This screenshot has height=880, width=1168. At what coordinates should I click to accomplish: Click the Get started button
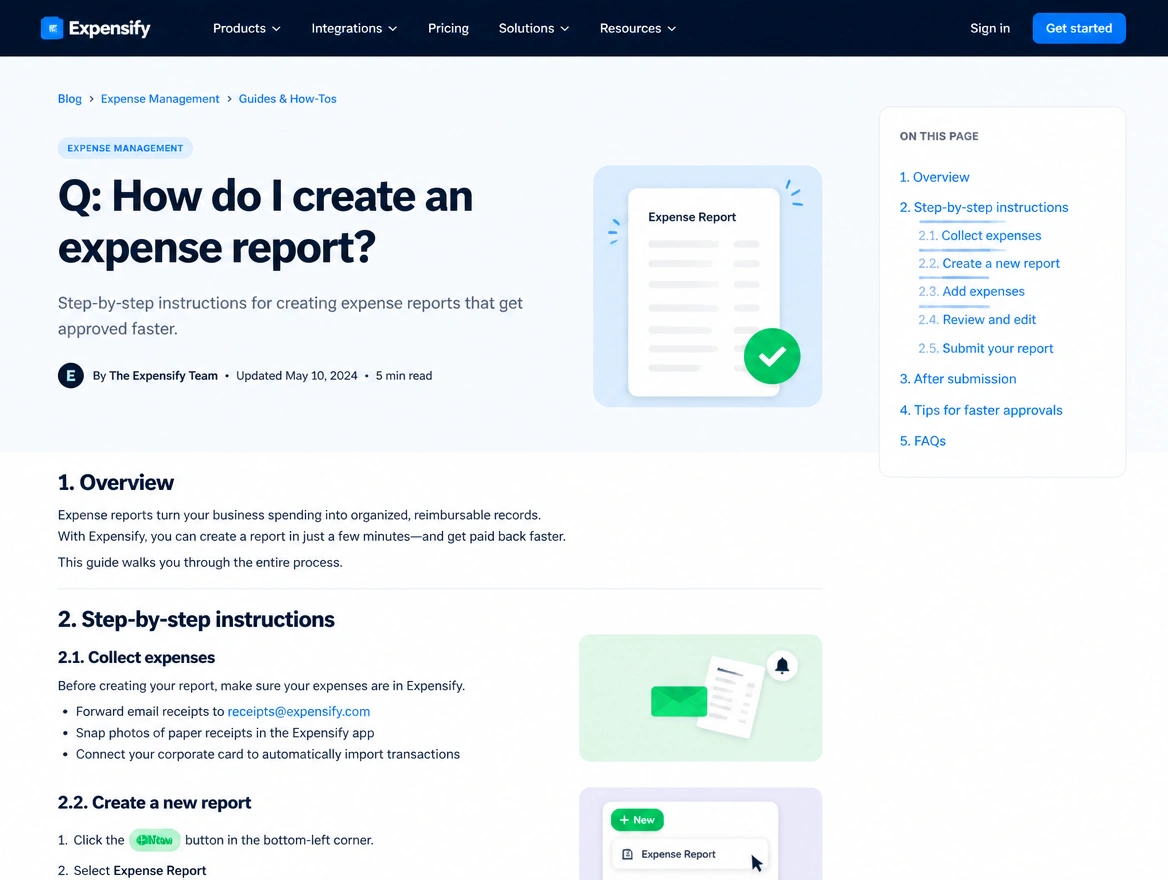[1079, 28]
